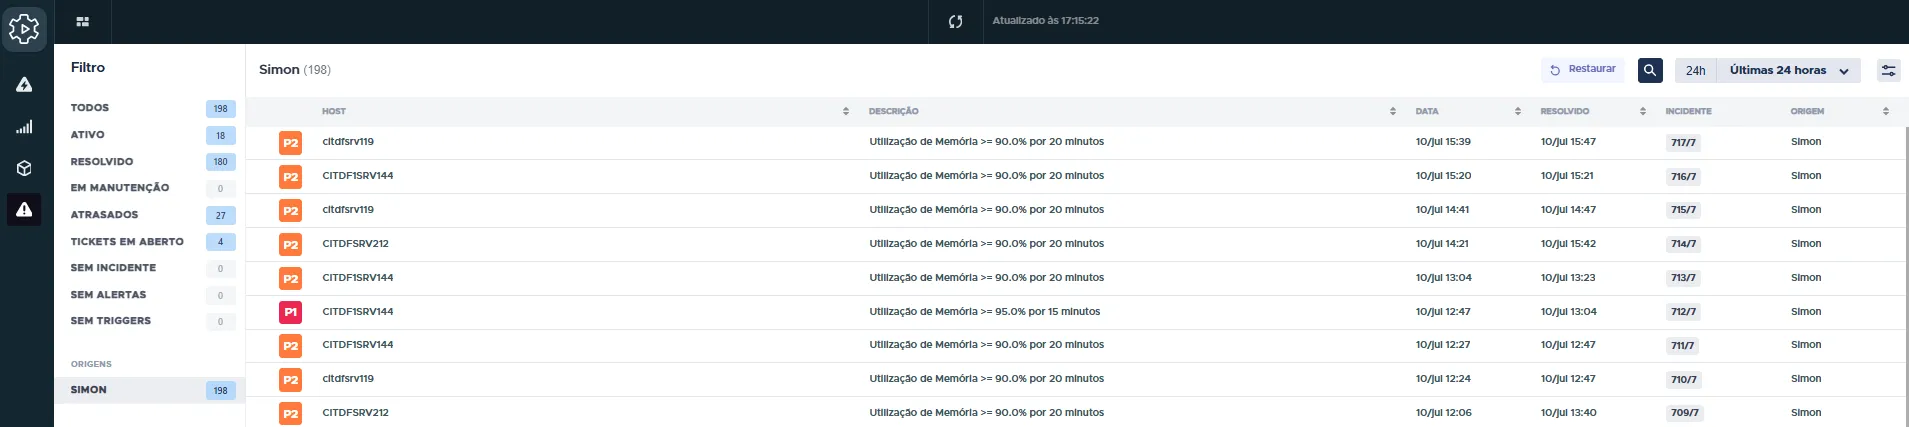
Task: Click the P2 badge for incident 714/7
Action: (290, 245)
